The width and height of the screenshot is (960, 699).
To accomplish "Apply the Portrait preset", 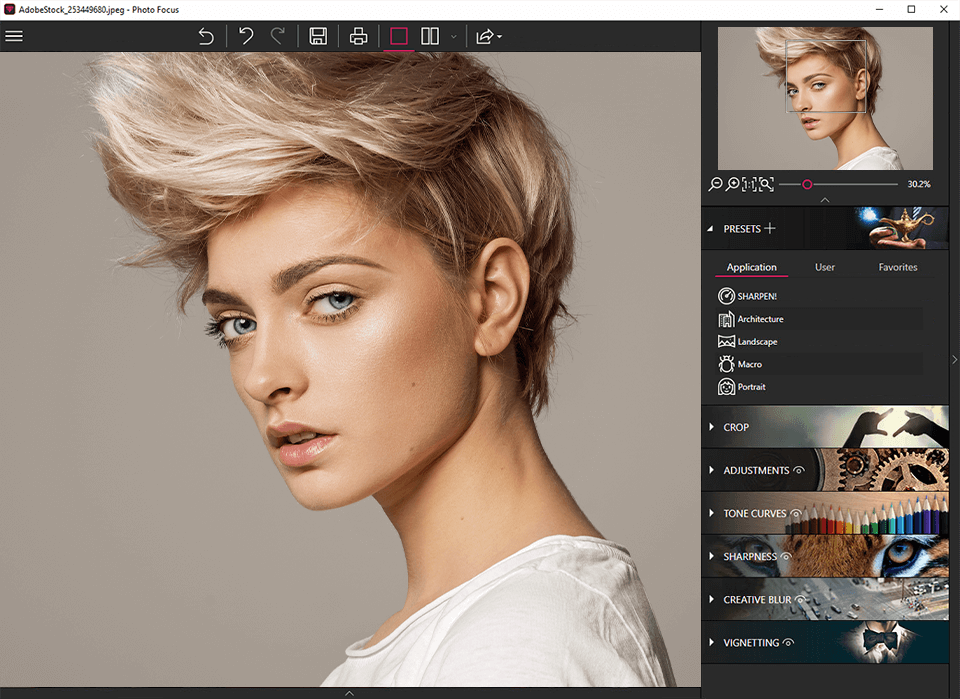I will 751,387.
